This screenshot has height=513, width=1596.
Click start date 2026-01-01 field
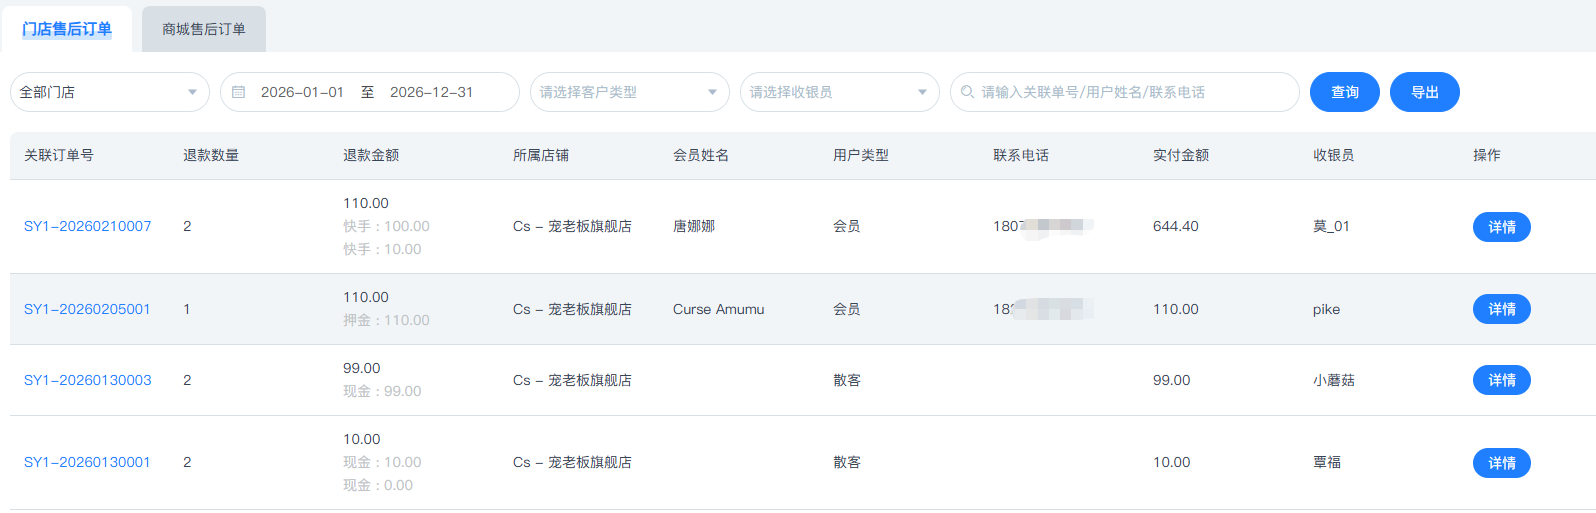pos(302,92)
